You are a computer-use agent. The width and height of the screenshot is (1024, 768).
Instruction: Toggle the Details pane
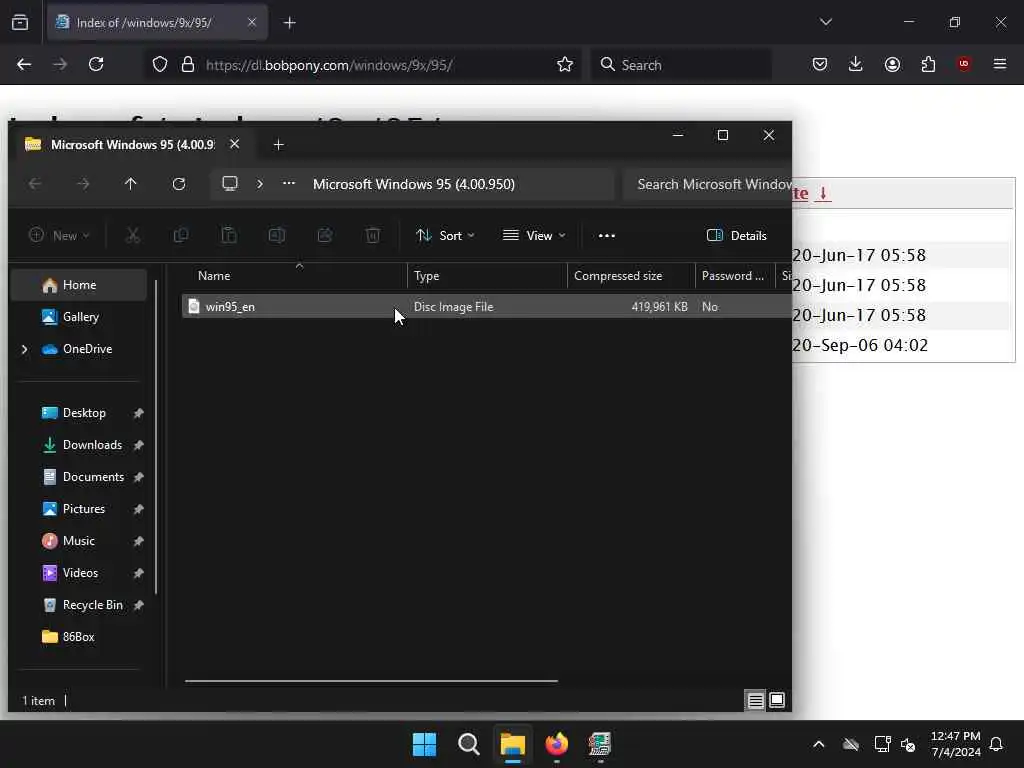(x=737, y=236)
